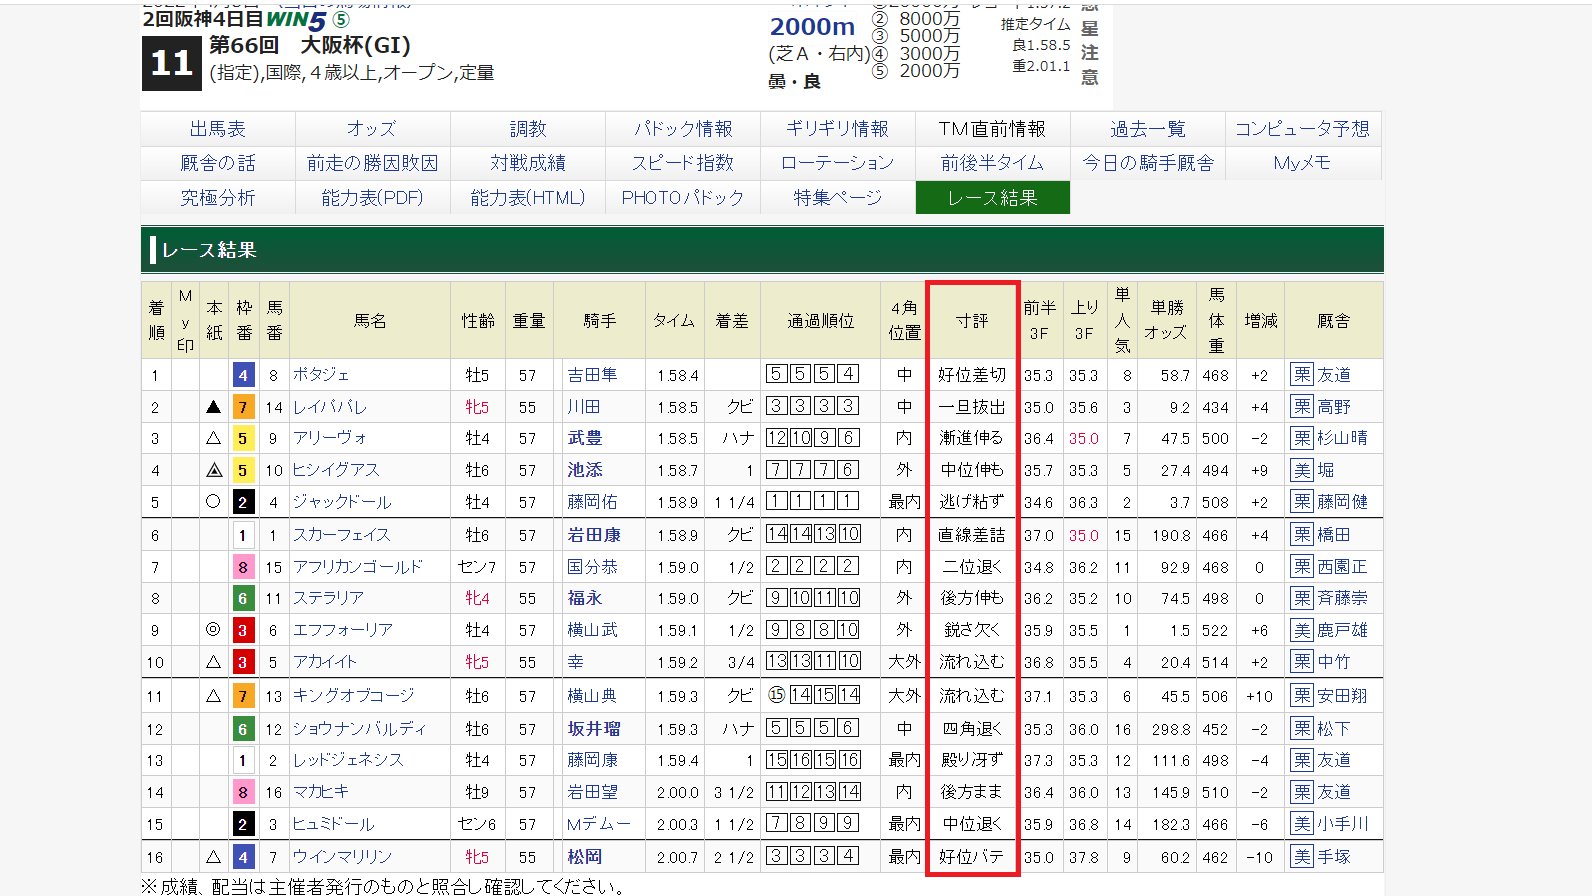Click the pink frame number 8 icon for アフリカンゴールド
Image resolution: width=1592 pixels, height=896 pixels.
243,567
